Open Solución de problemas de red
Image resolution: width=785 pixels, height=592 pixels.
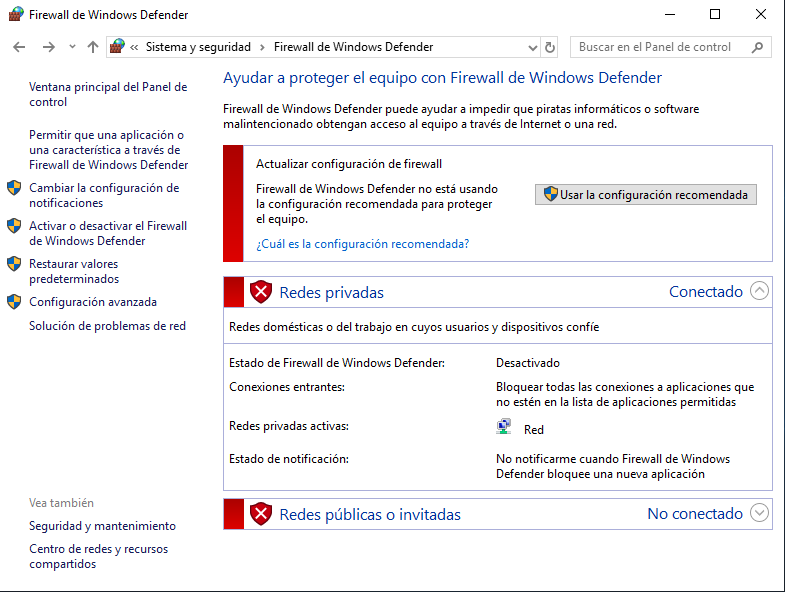(x=108, y=326)
